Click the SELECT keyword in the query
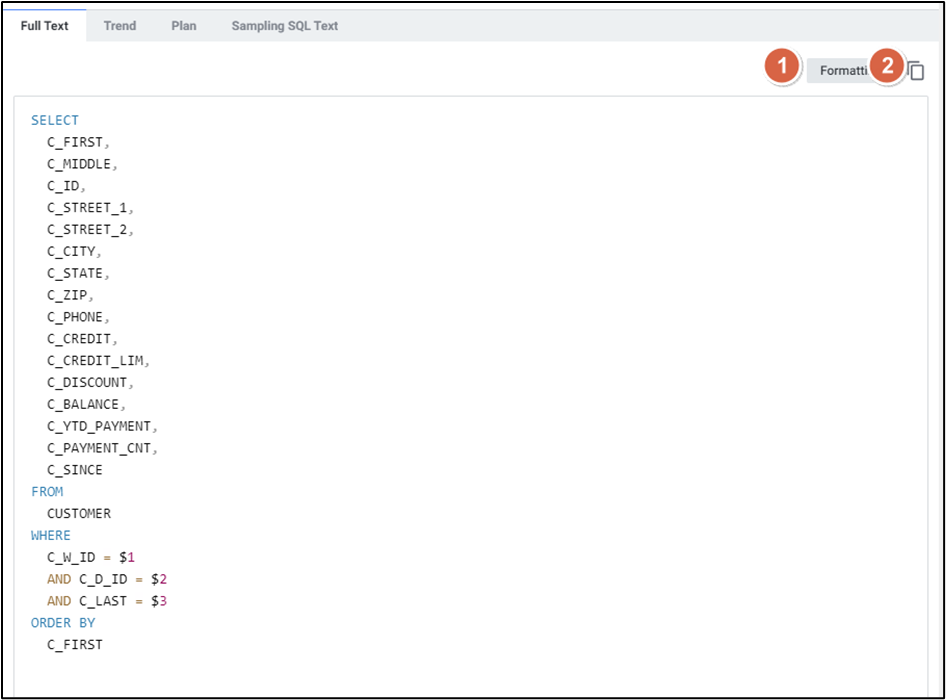Screen dimensions: 946x700 [54, 120]
